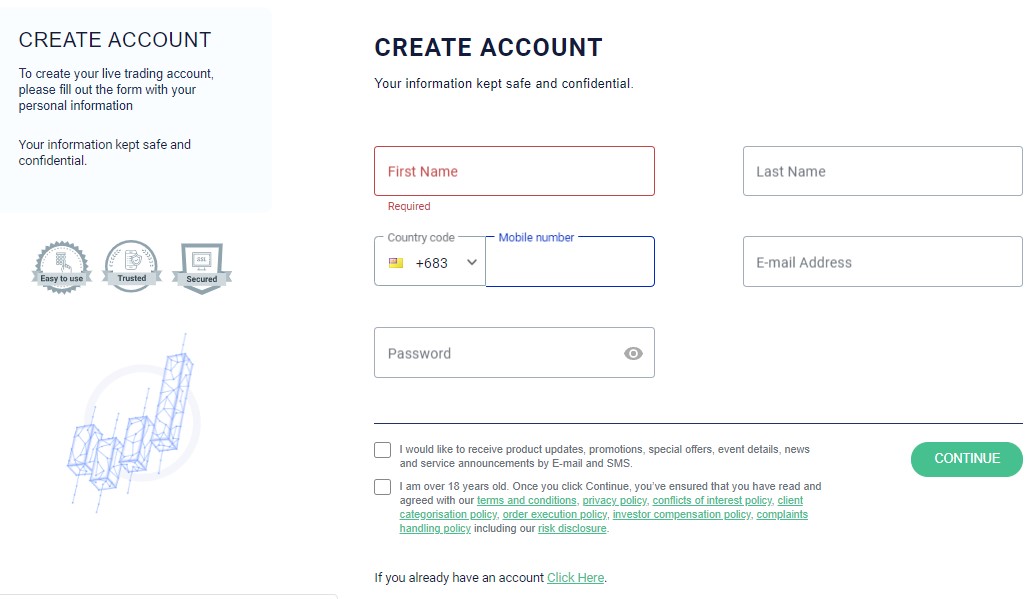Screen dimensions: 1033x599
Task: Click the 'Click Here' login link
Action: pos(575,578)
